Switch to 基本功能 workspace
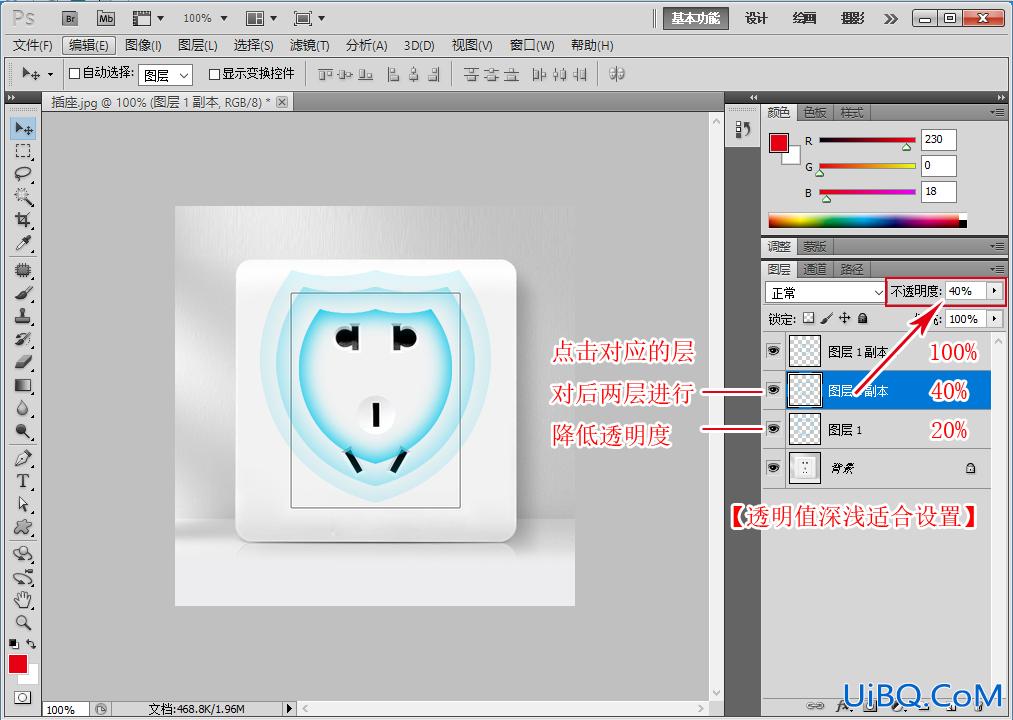This screenshot has height=720, width=1013. click(696, 19)
